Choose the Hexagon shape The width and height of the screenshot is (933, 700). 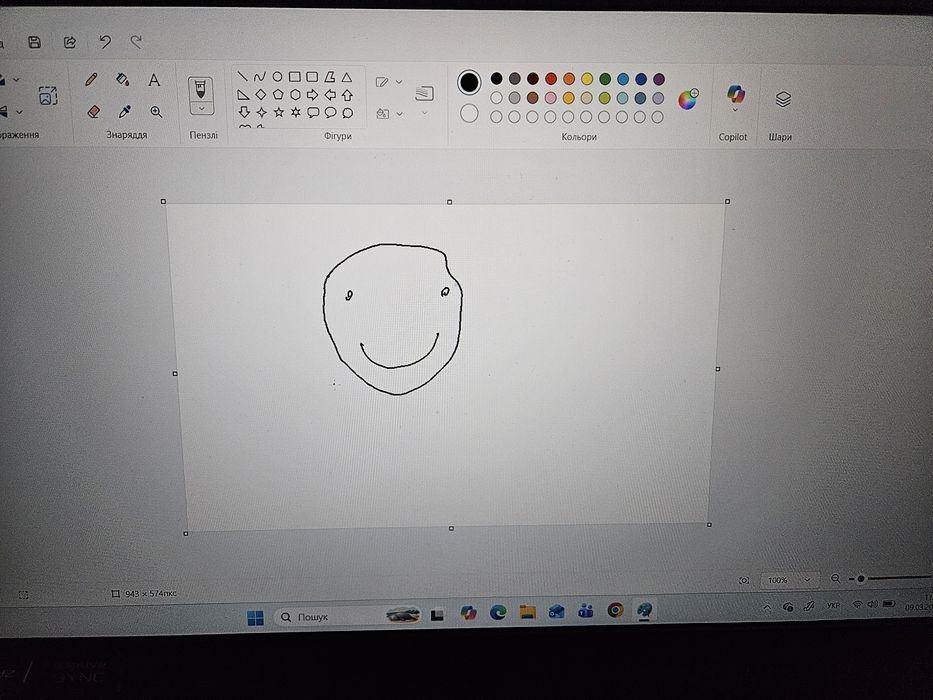pos(295,95)
